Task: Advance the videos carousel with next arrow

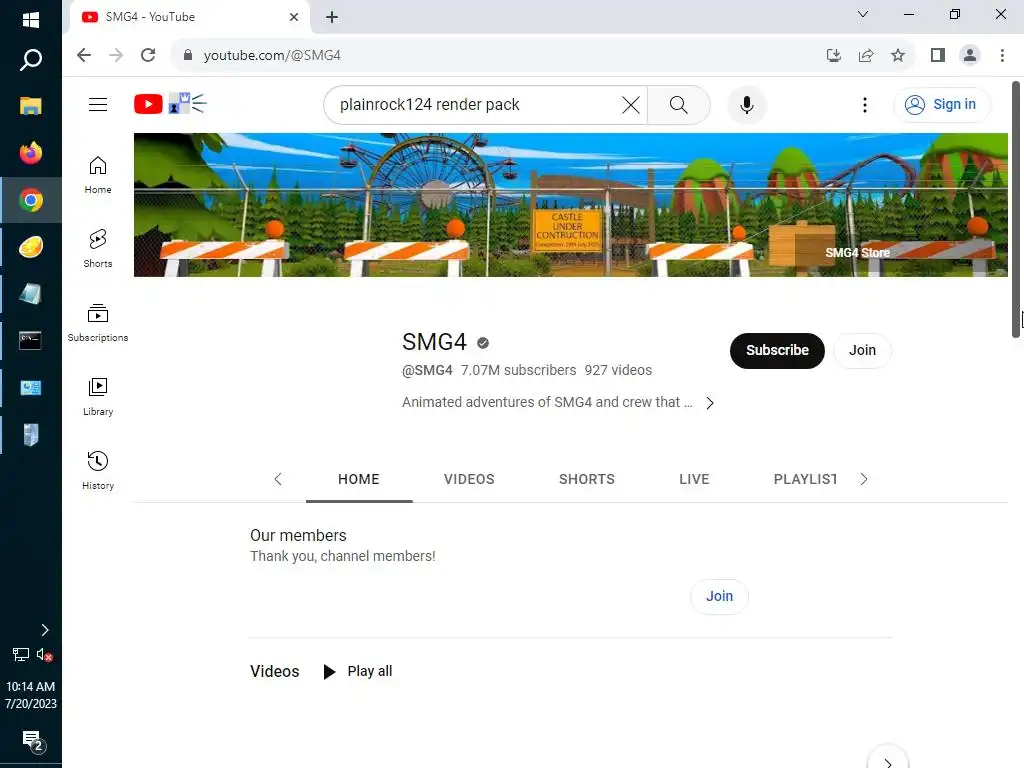Action: click(x=888, y=761)
